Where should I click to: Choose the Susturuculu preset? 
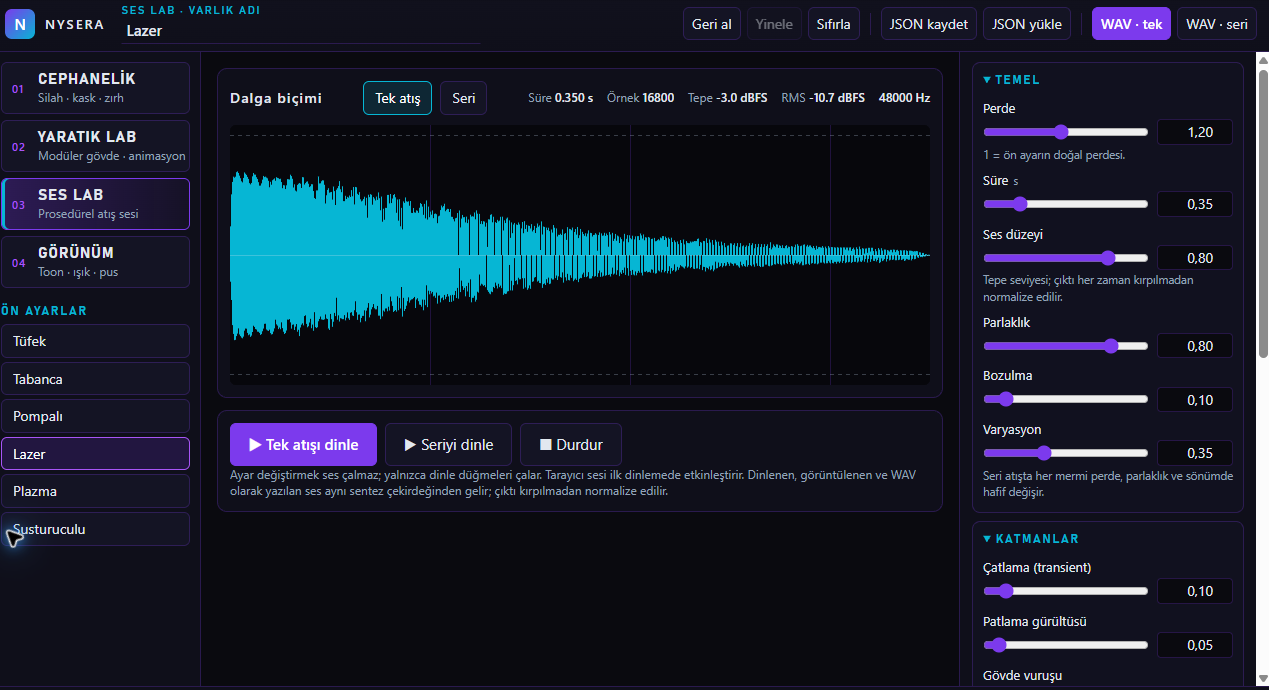(x=95, y=529)
